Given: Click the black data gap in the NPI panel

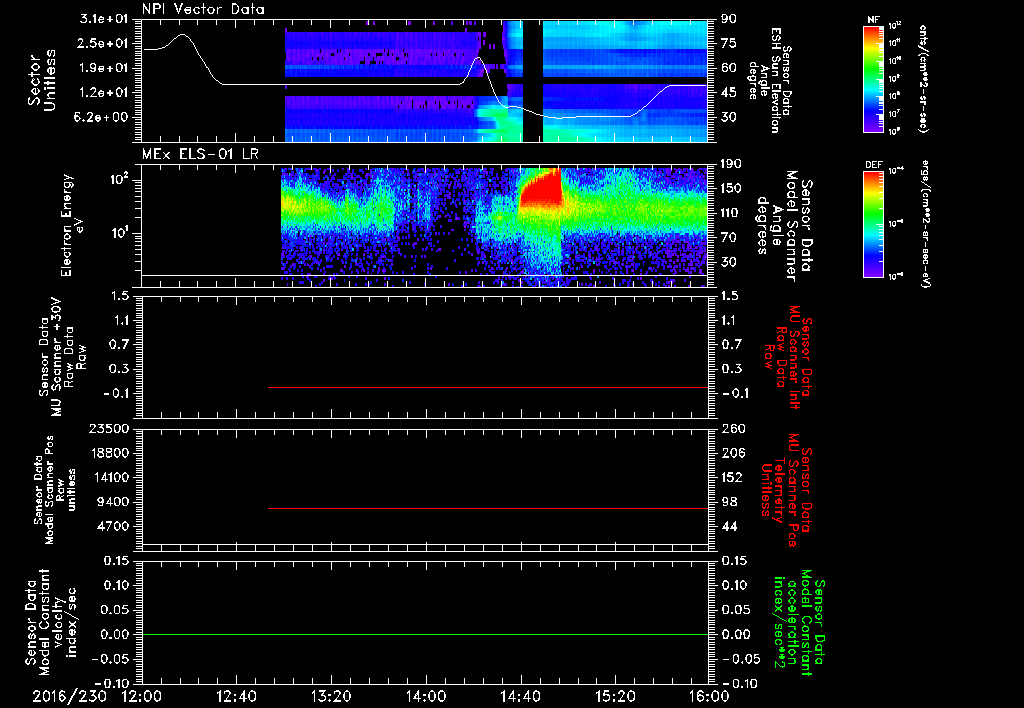Looking at the screenshot, I should pos(533,80).
